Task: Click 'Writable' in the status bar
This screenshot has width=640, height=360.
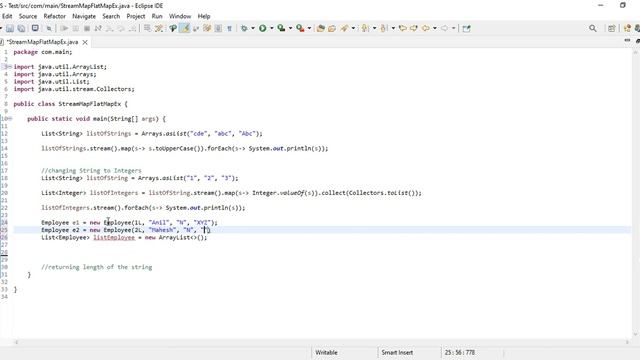Action: click(x=326, y=352)
